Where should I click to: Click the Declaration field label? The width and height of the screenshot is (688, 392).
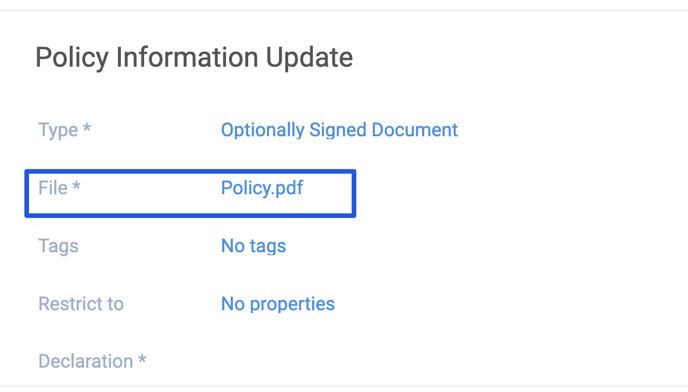coord(86,361)
